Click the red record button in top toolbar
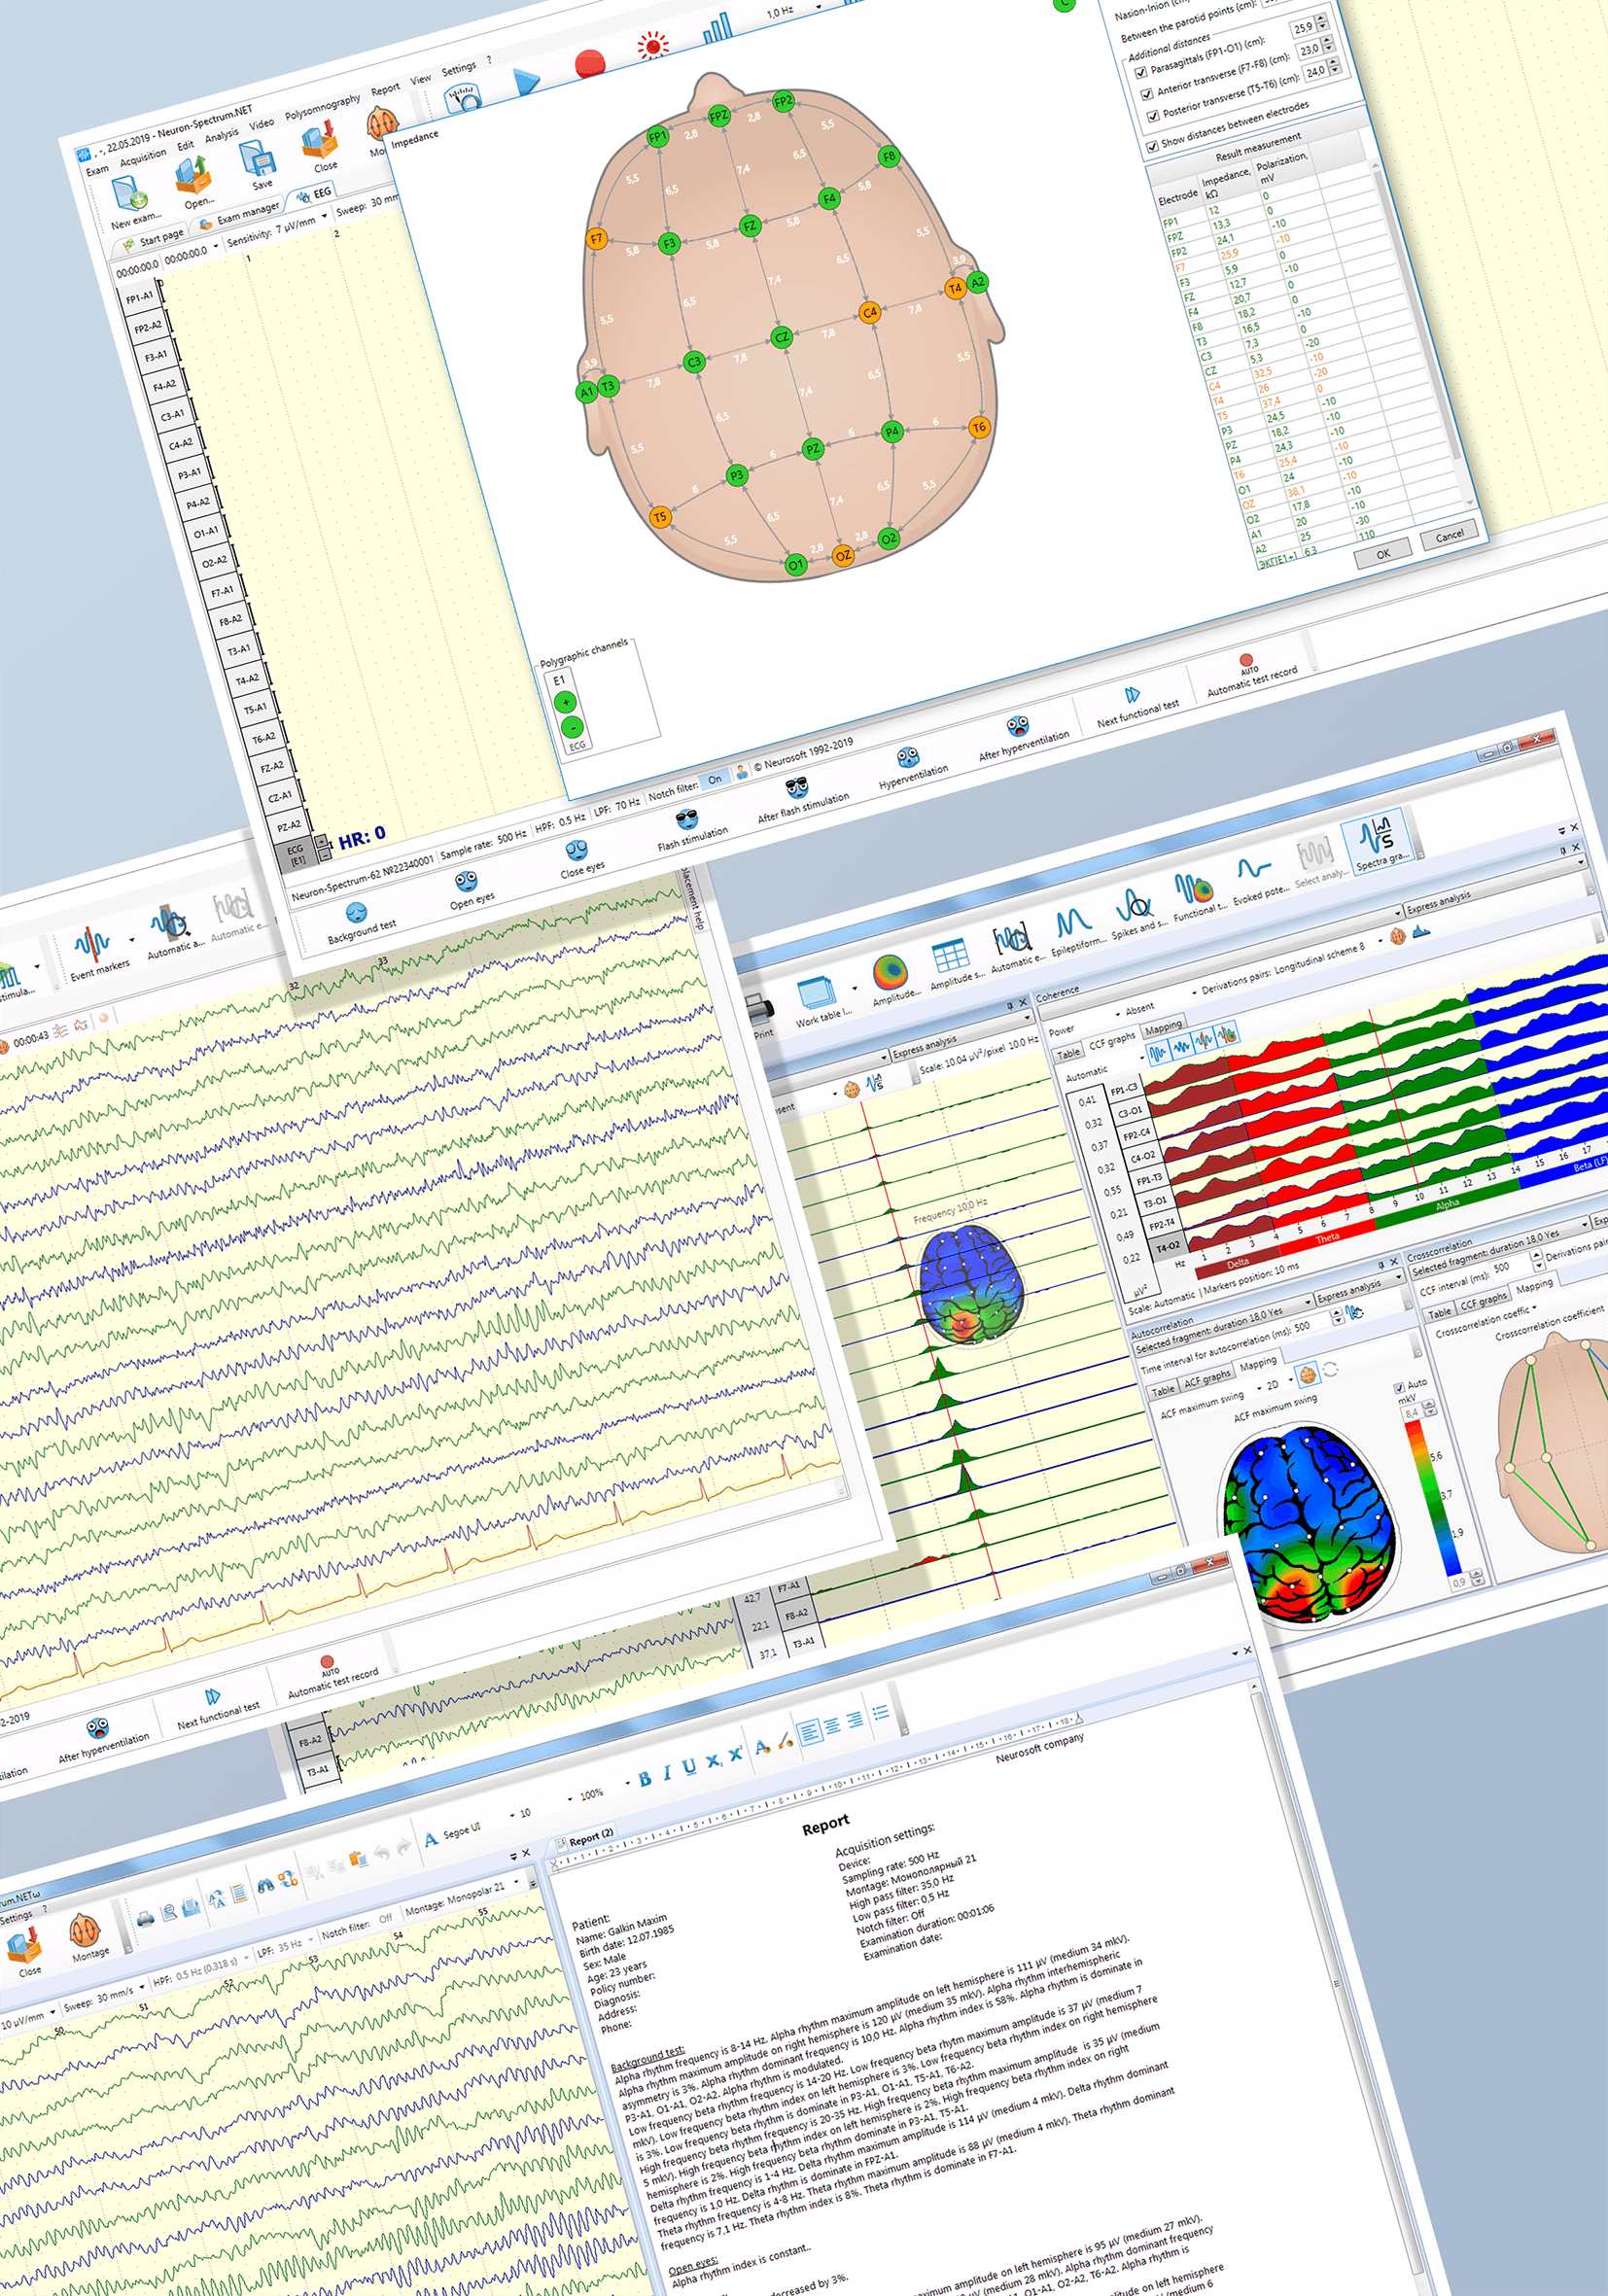Viewport: 1608px width, 2296px height. [589, 65]
